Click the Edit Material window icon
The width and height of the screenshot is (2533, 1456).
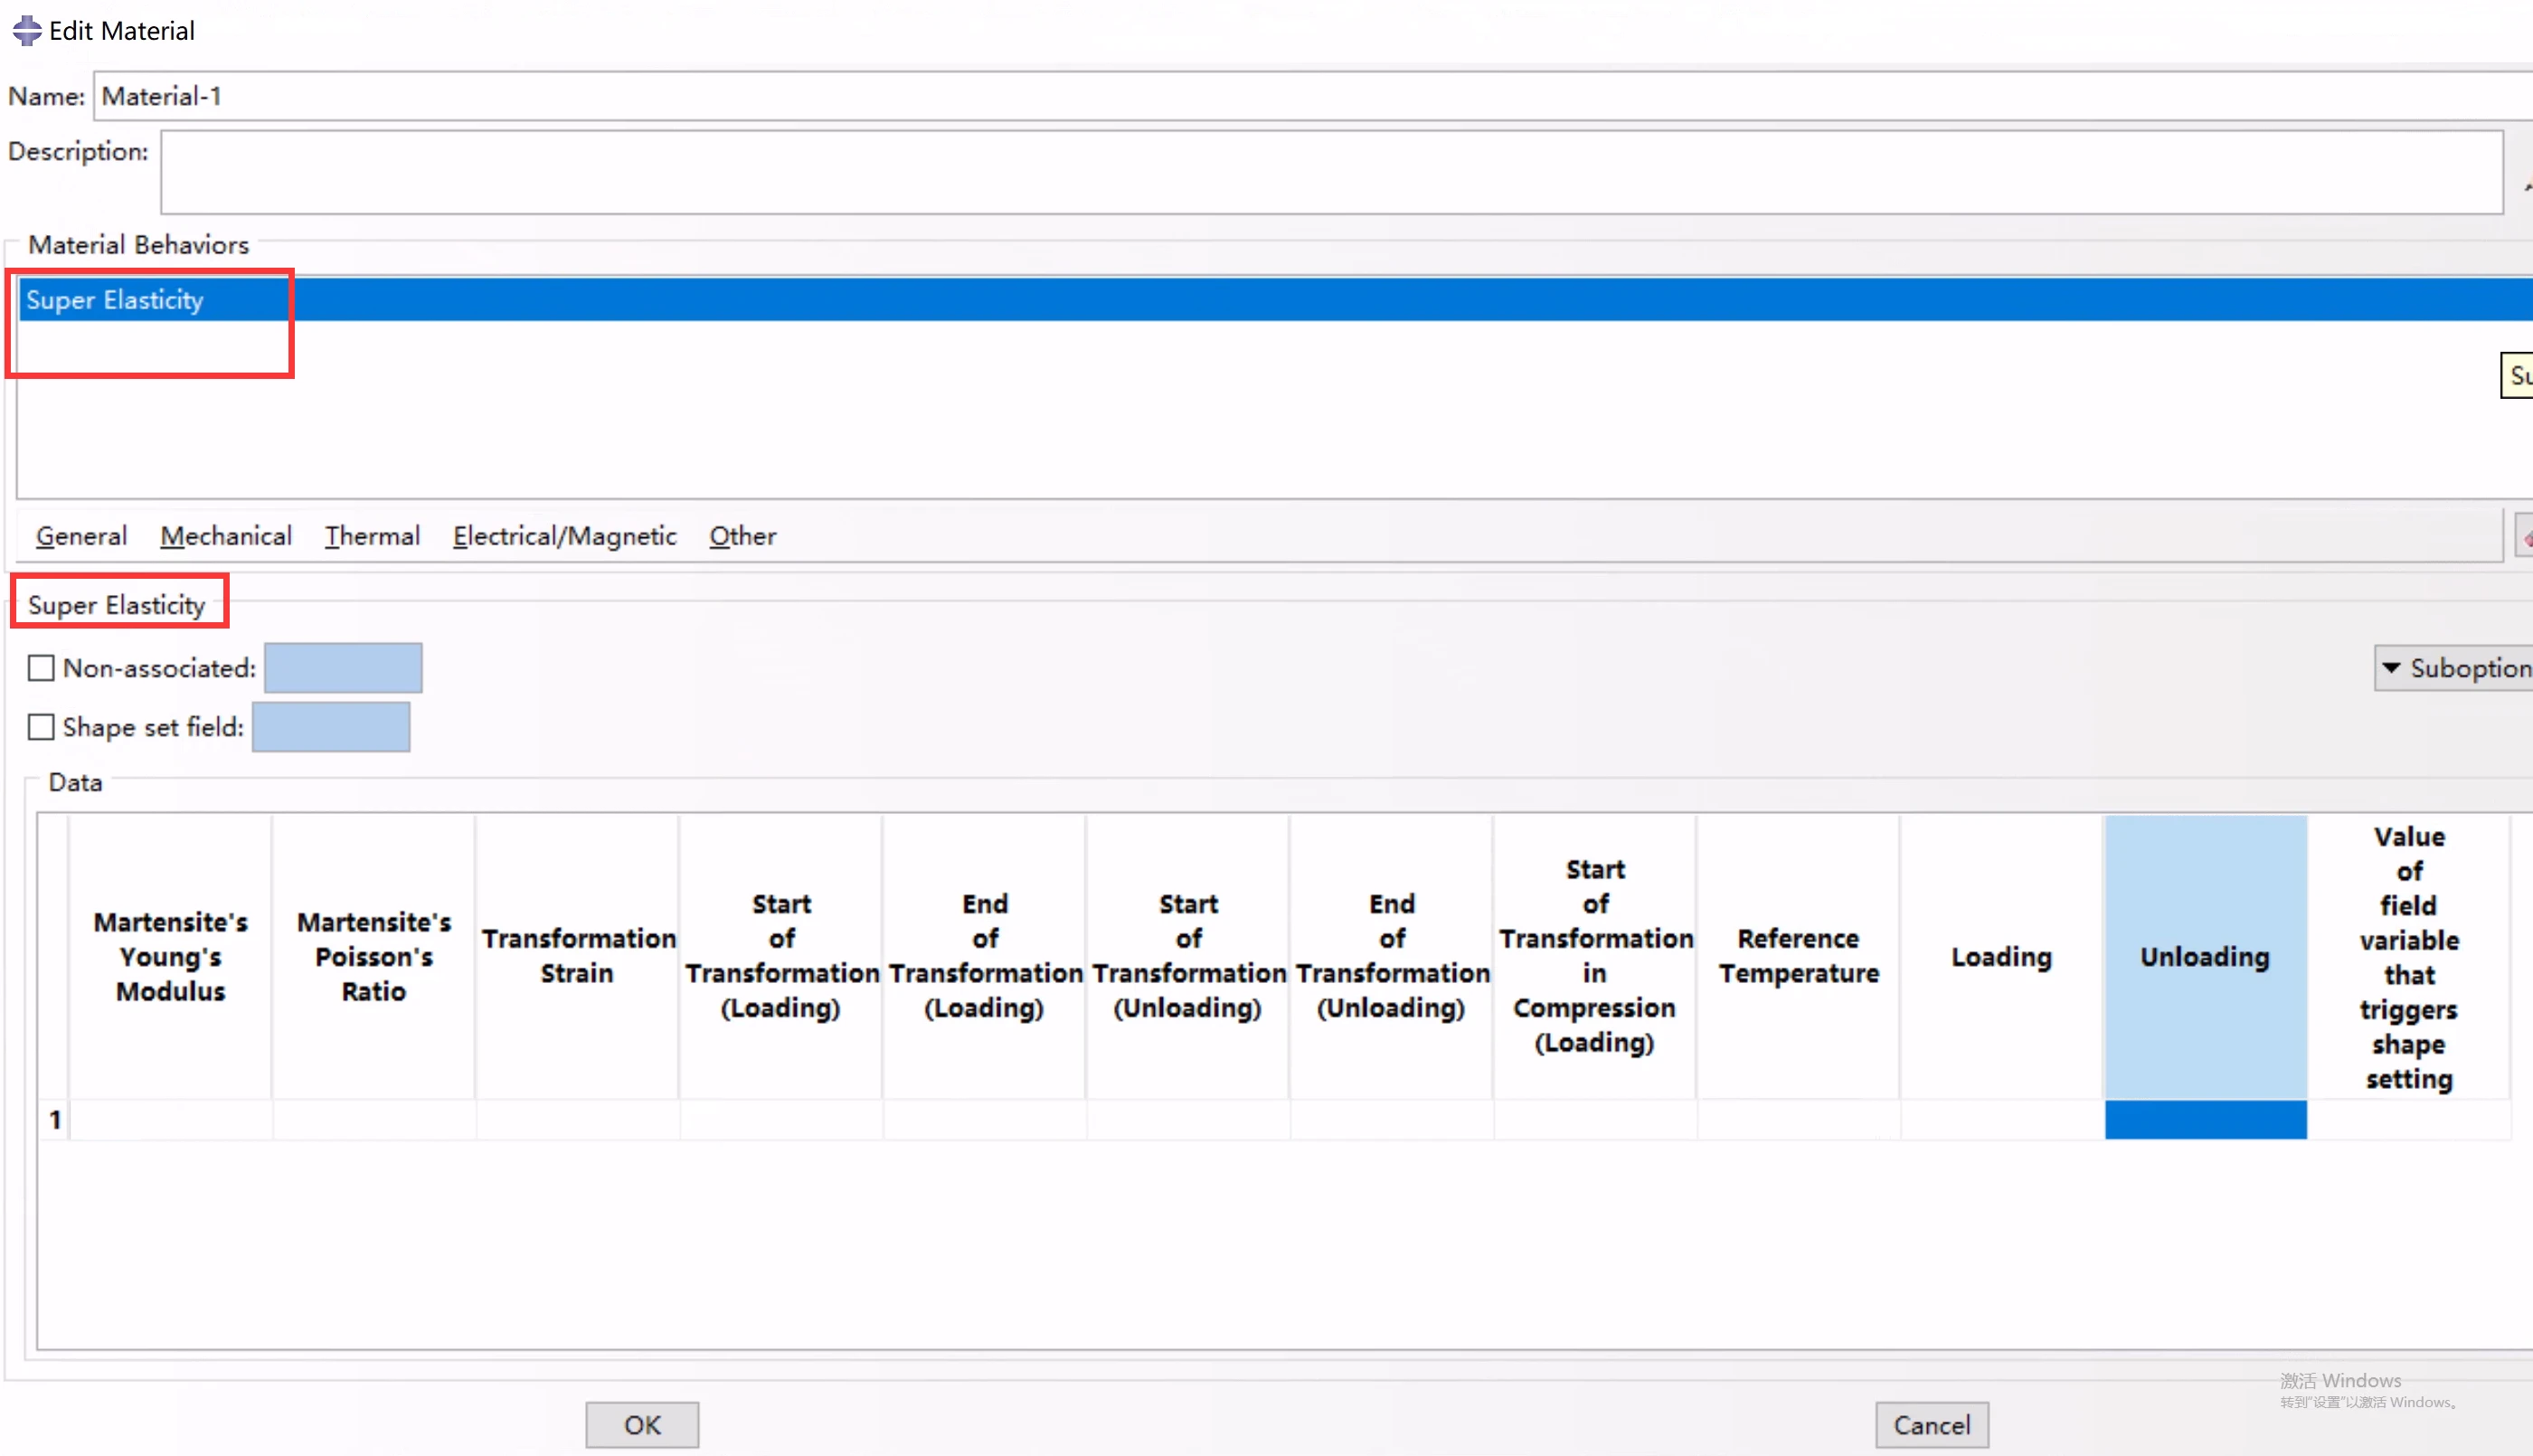[27, 30]
